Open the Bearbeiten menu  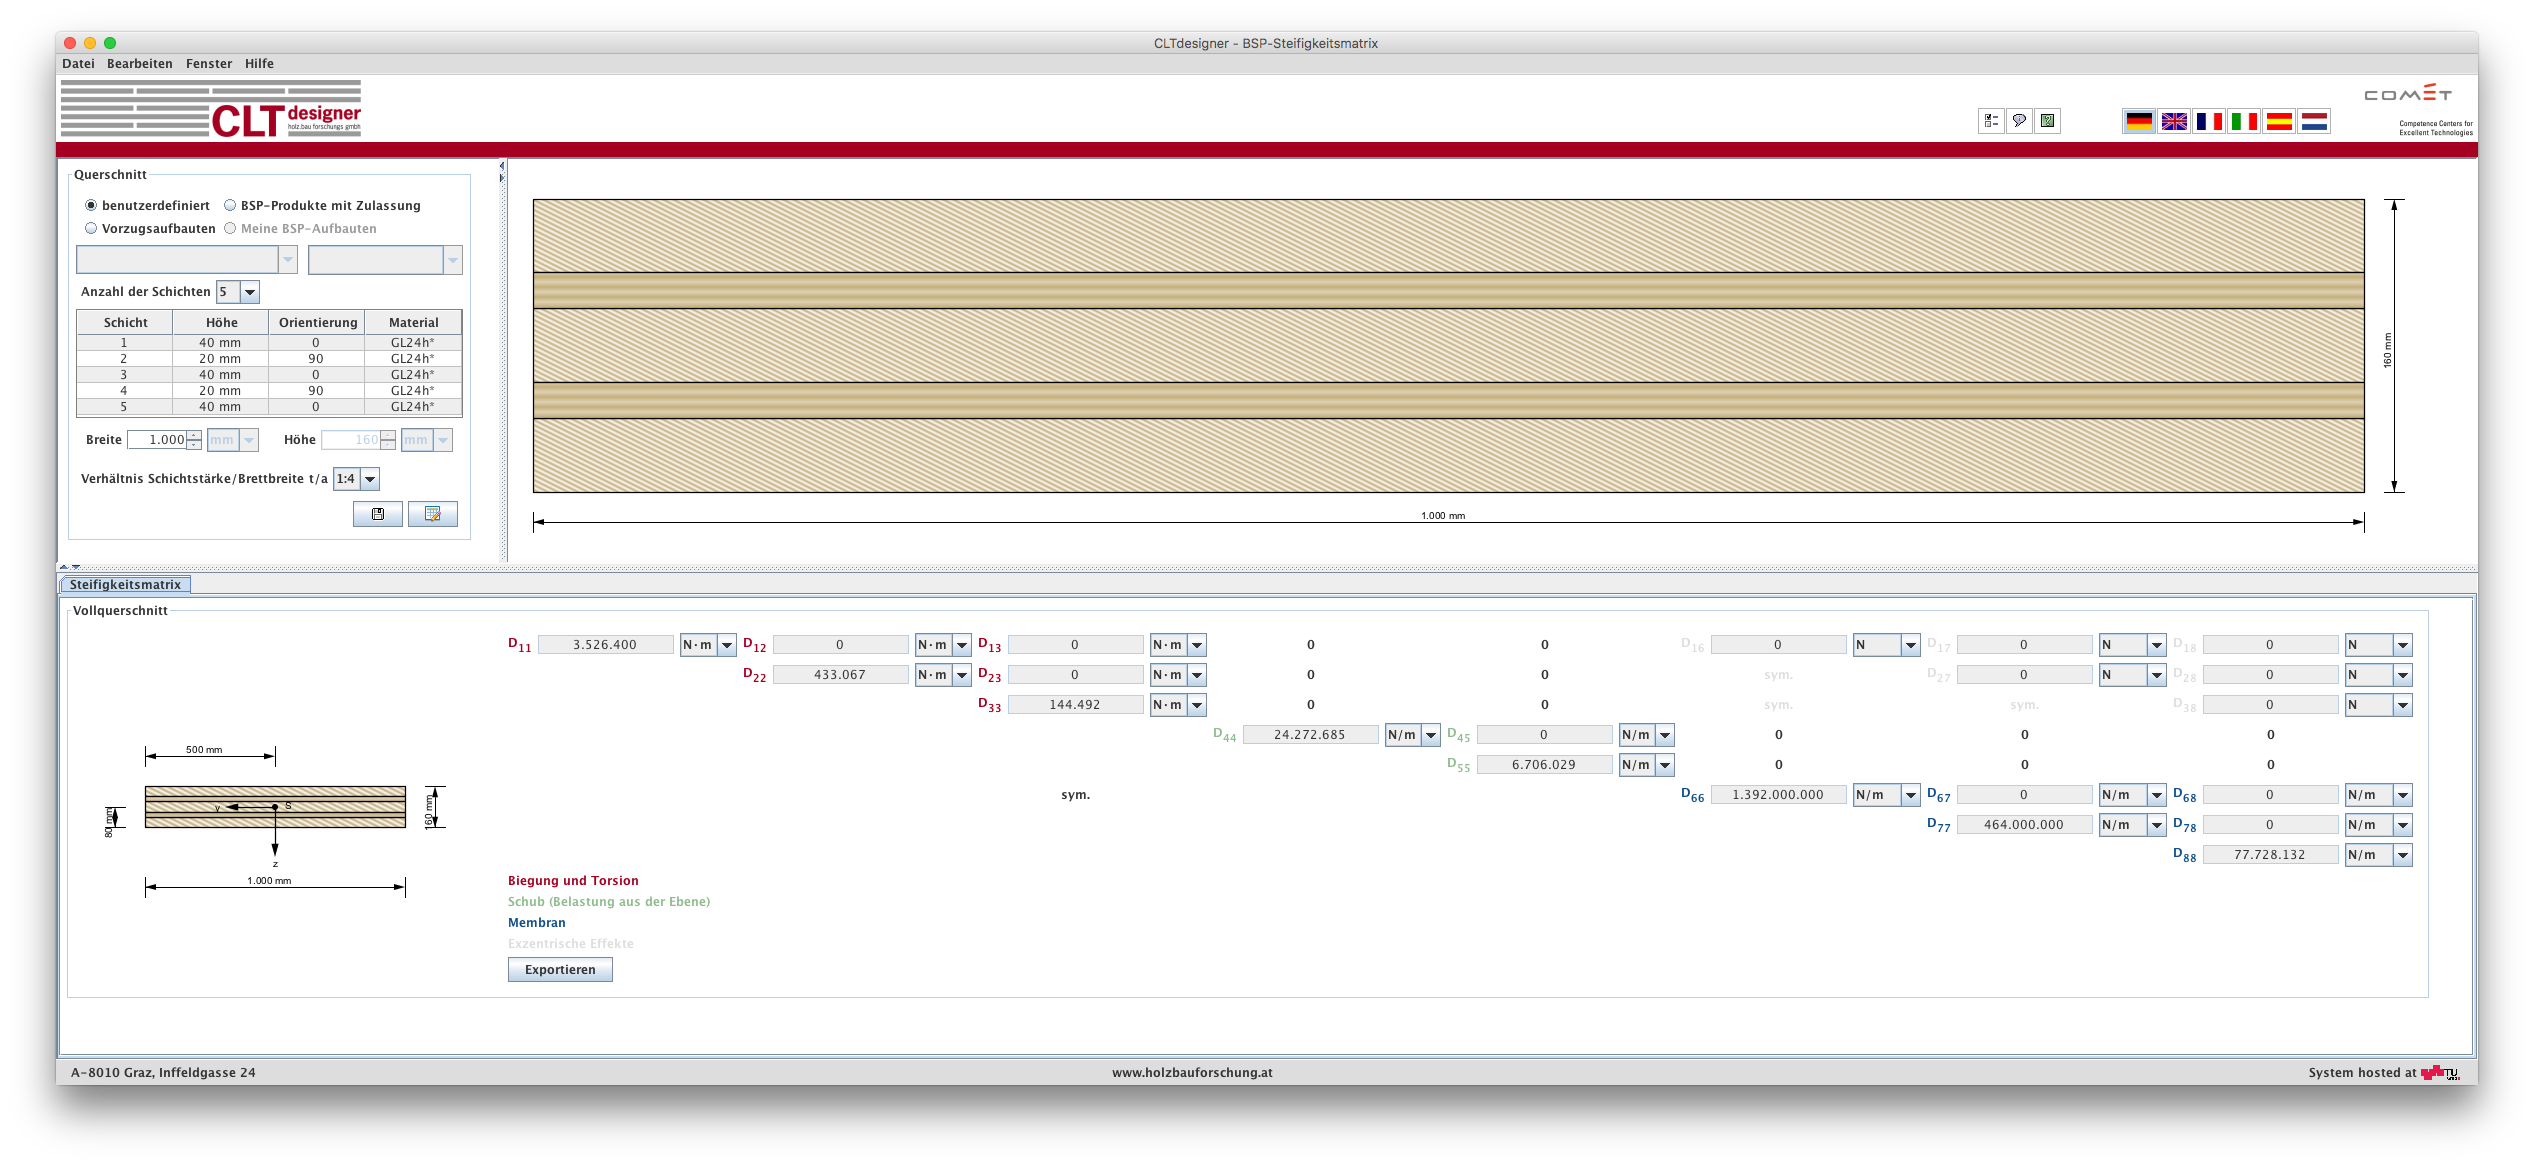tap(139, 63)
